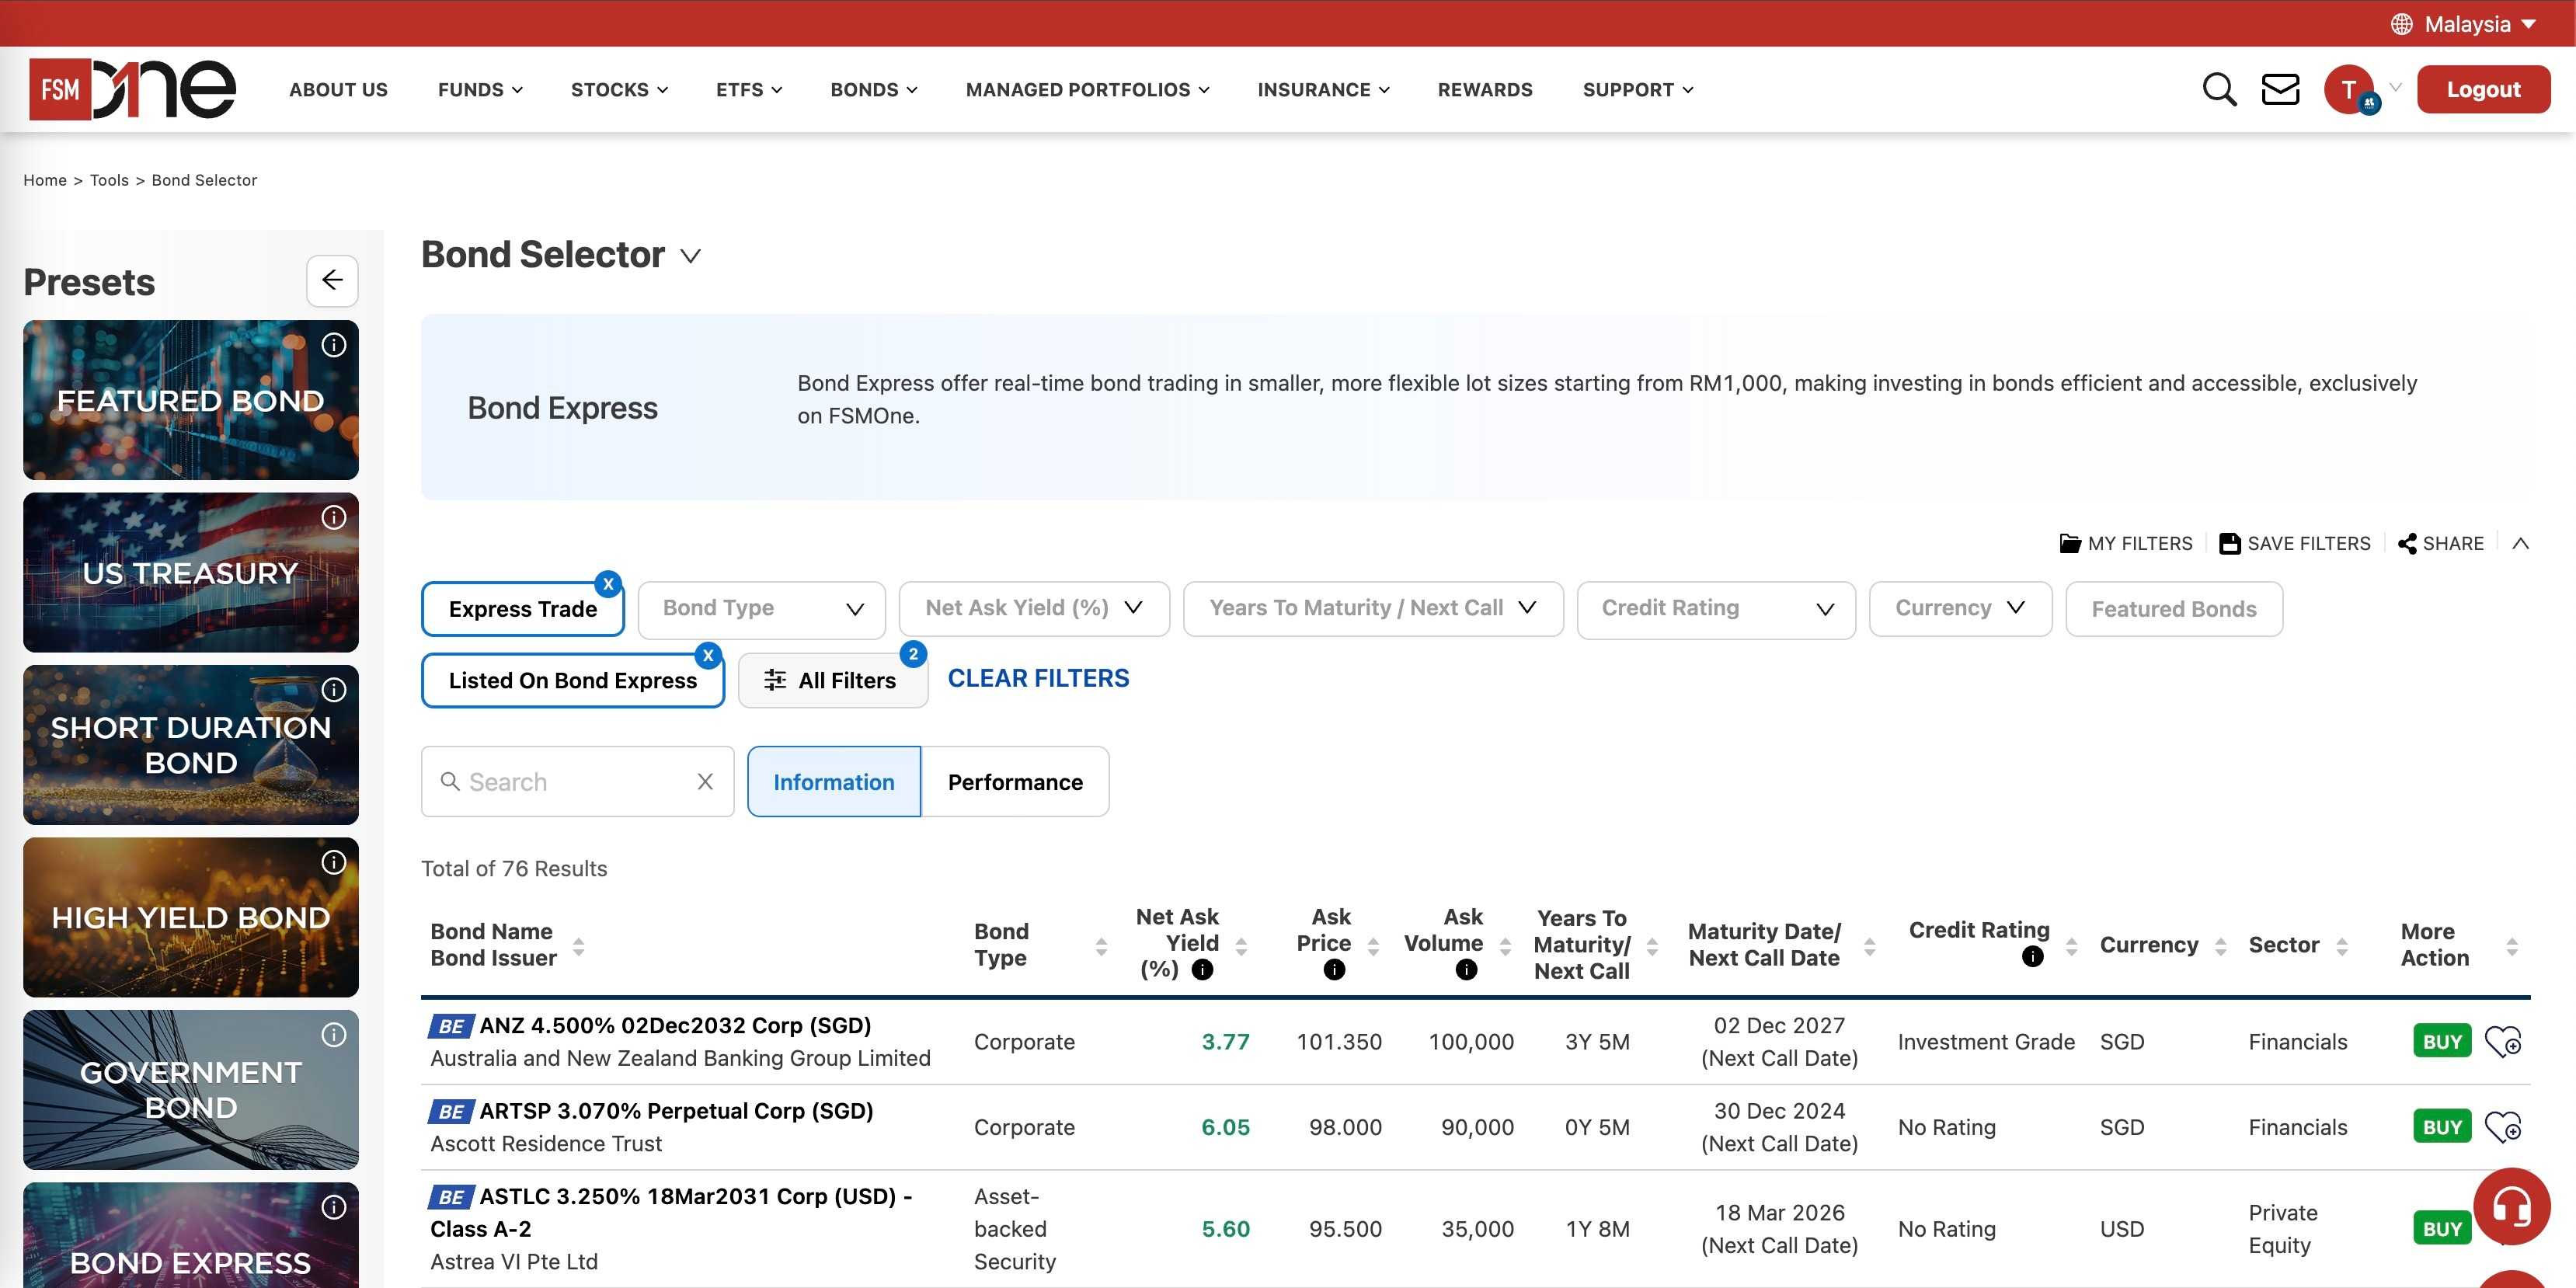Click the CLEAR FILTERS link

tap(1037, 678)
